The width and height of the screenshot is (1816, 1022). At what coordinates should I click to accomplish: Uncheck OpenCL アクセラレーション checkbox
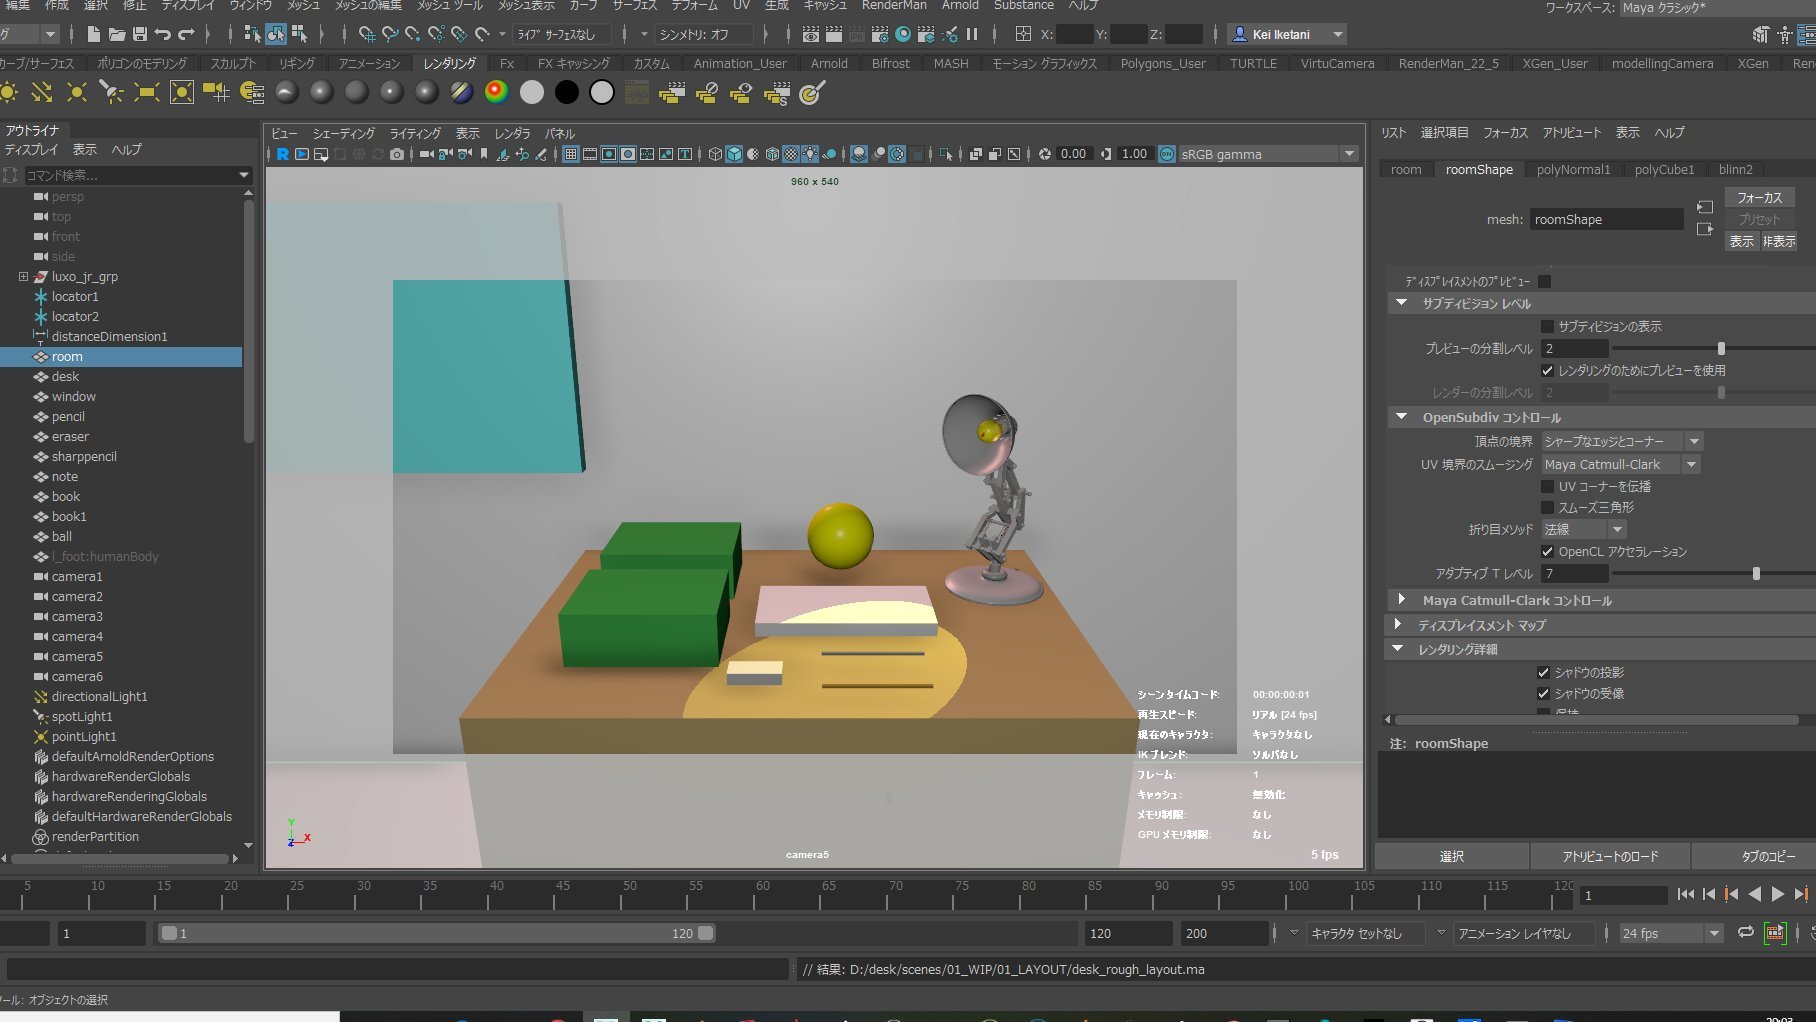pyautogui.click(x=1547, y=552)
